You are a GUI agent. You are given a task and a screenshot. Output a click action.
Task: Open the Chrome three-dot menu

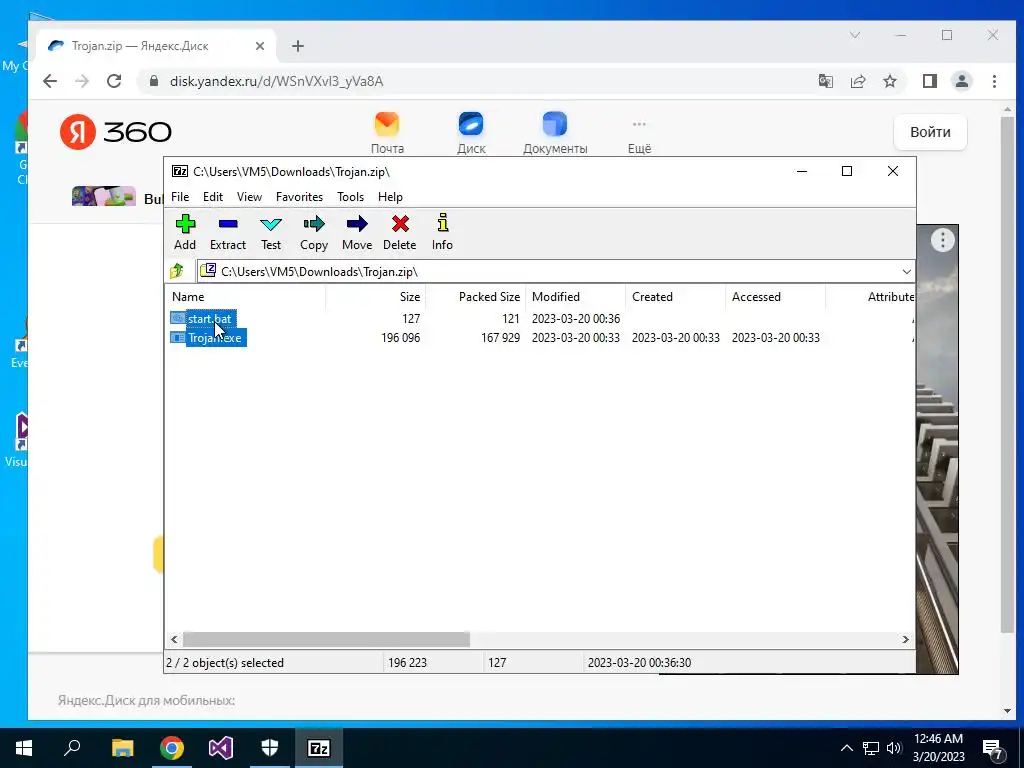point(994,81)
